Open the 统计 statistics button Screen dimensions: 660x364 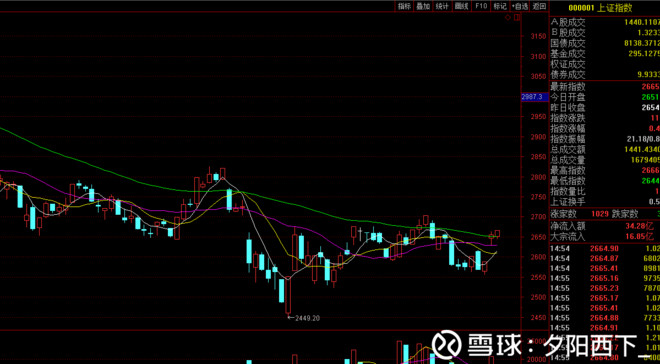(442, 6)
